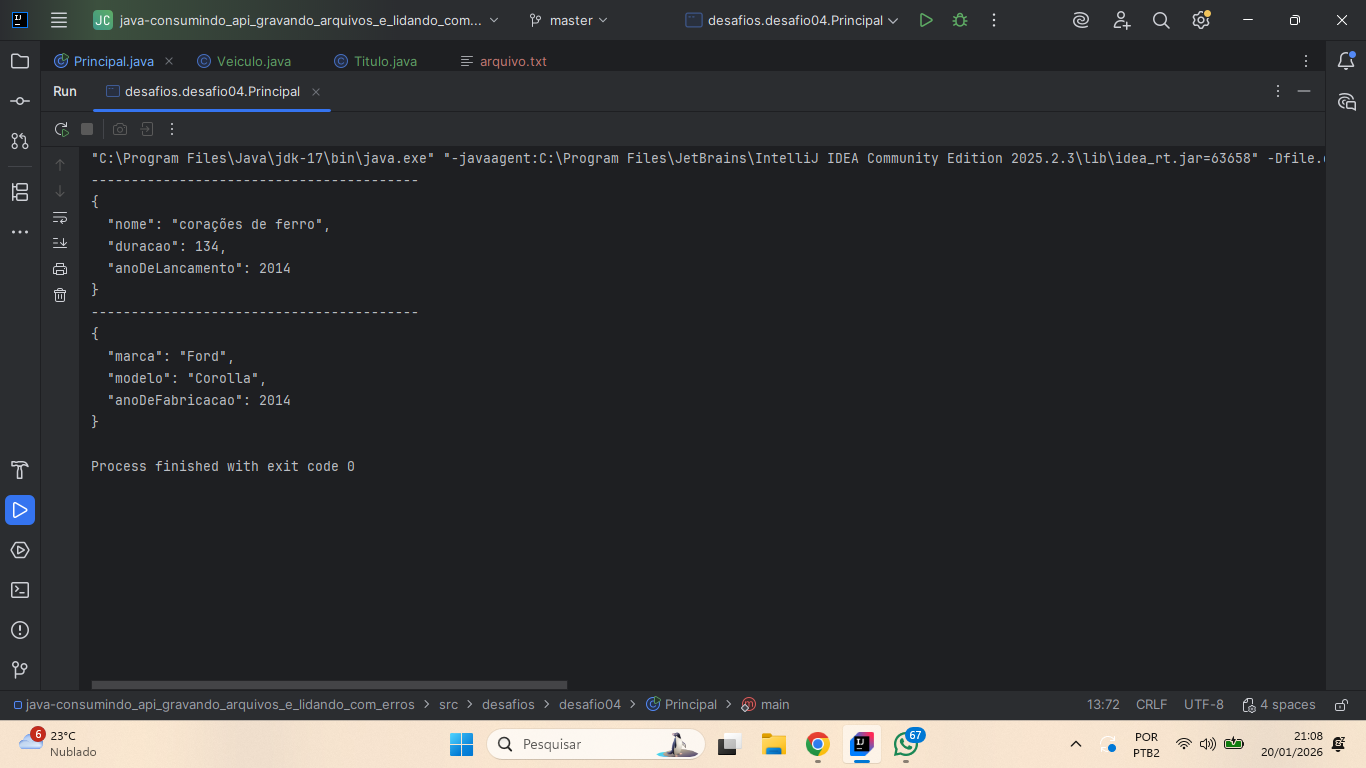Open the Terminal tool window
The height and width of the screenshot is (768, 1366).
coord(20,590)
